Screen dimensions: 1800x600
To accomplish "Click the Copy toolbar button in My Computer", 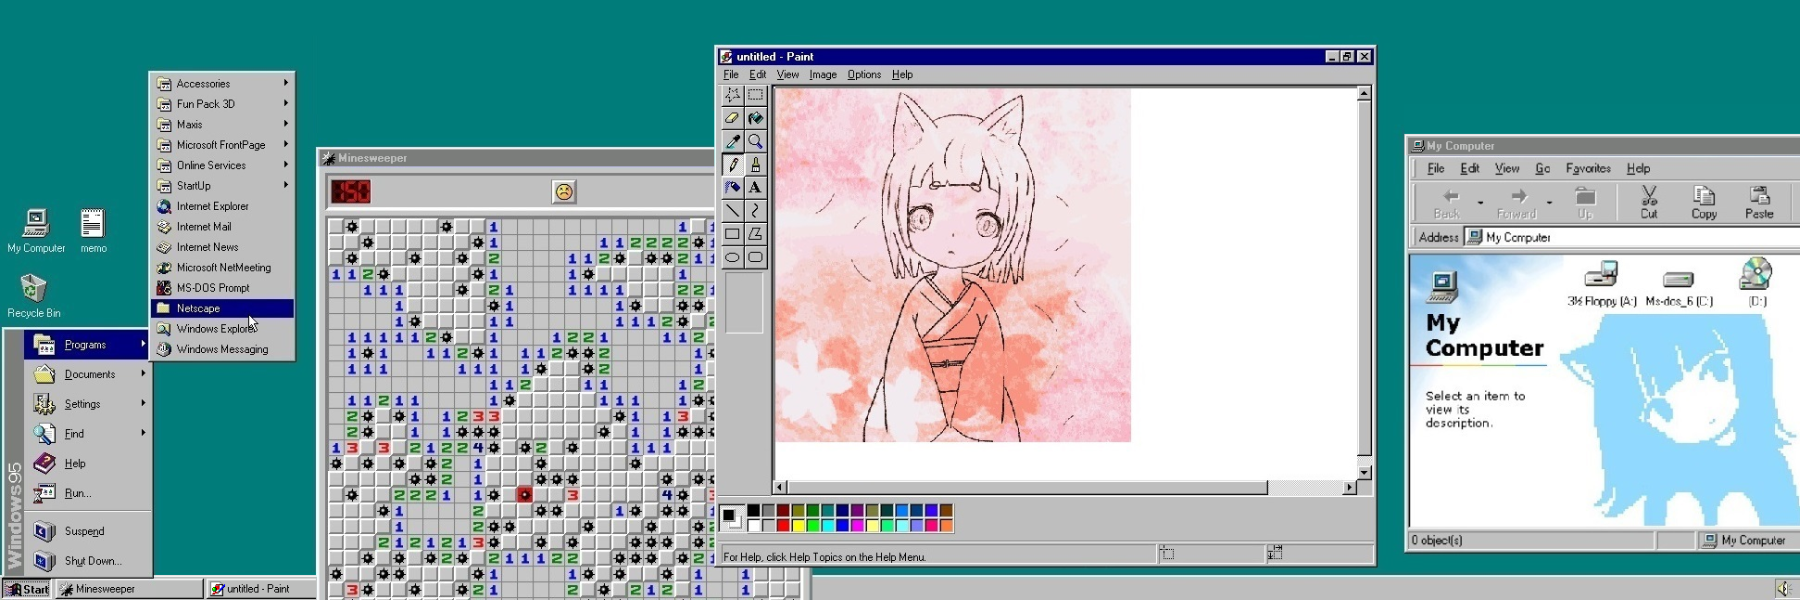I will [x=1704, y=203].
